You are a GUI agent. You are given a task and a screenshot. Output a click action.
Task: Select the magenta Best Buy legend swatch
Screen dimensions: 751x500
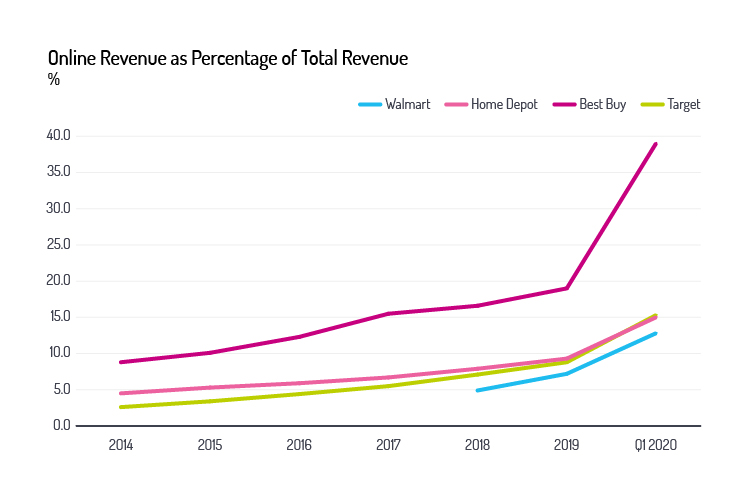point(565,104)
